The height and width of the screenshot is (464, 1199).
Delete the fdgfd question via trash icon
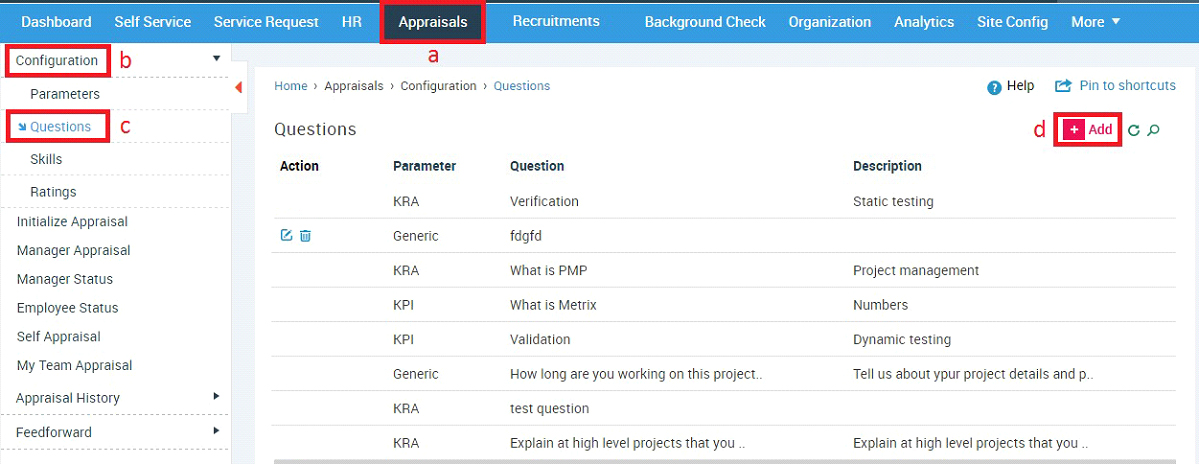[x=305, y=235]
